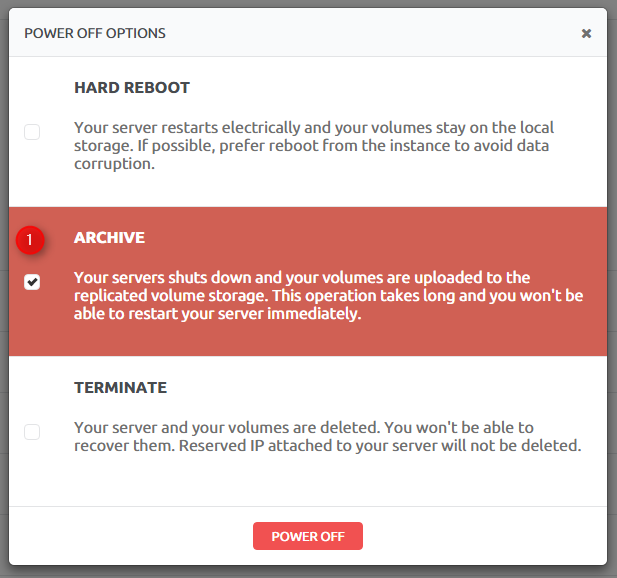This screenshot has width=617, height=578.
Task: Click the Terminate description paragraph
Action: (x=328, y=436)
